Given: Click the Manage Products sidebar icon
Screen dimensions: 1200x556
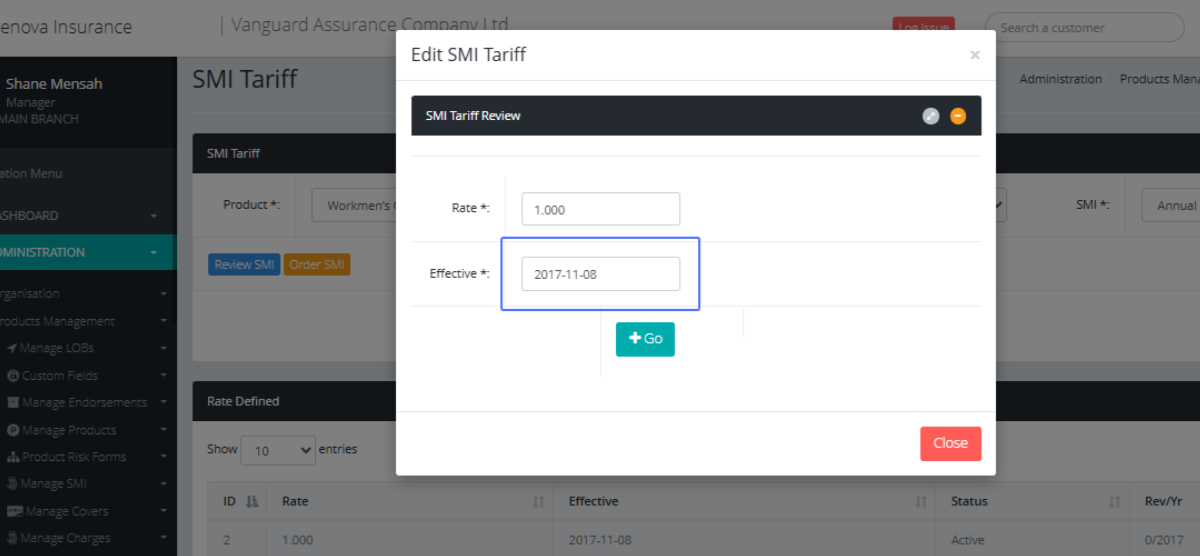Looking at the screenshot, I should (x=14, y=430).
